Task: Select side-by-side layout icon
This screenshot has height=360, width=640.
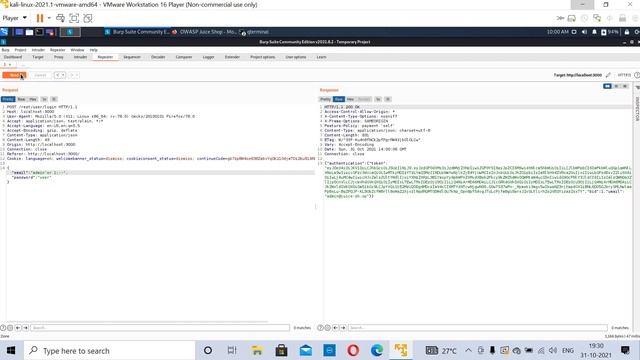Action: pyautogui.click(x=607, y=86)
